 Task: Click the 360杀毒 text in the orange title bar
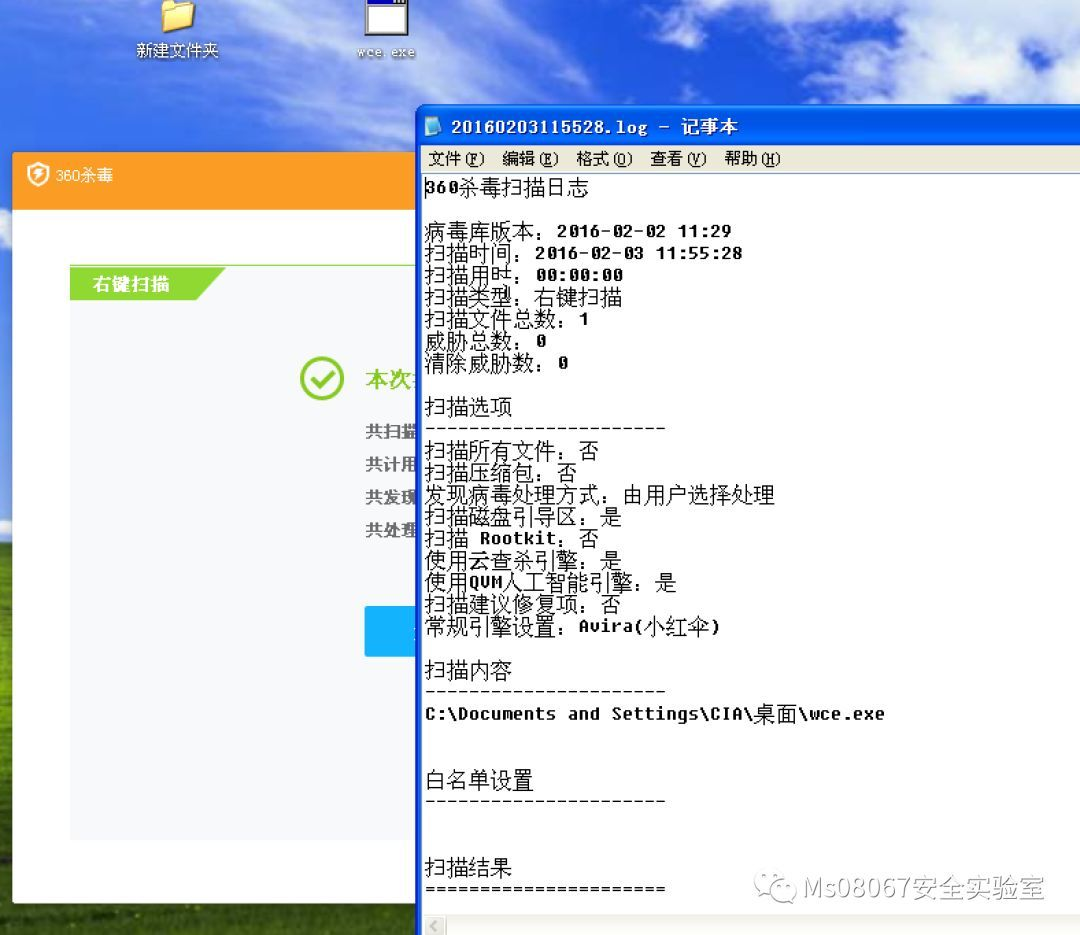coord(86,173)
